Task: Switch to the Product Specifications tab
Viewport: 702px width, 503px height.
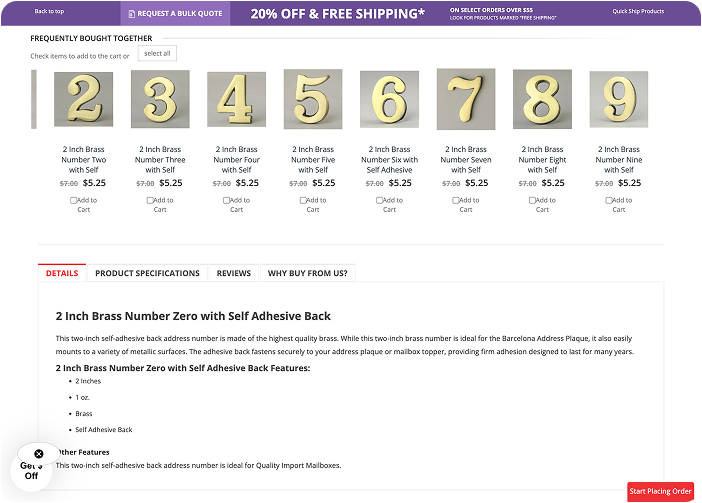Action: 147,273
